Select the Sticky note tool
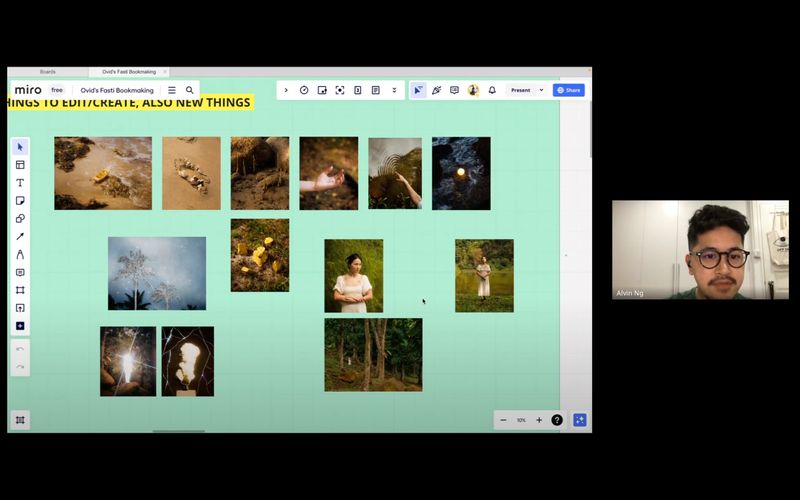Viewport: 800px width, 500px height. click(20, 201)
